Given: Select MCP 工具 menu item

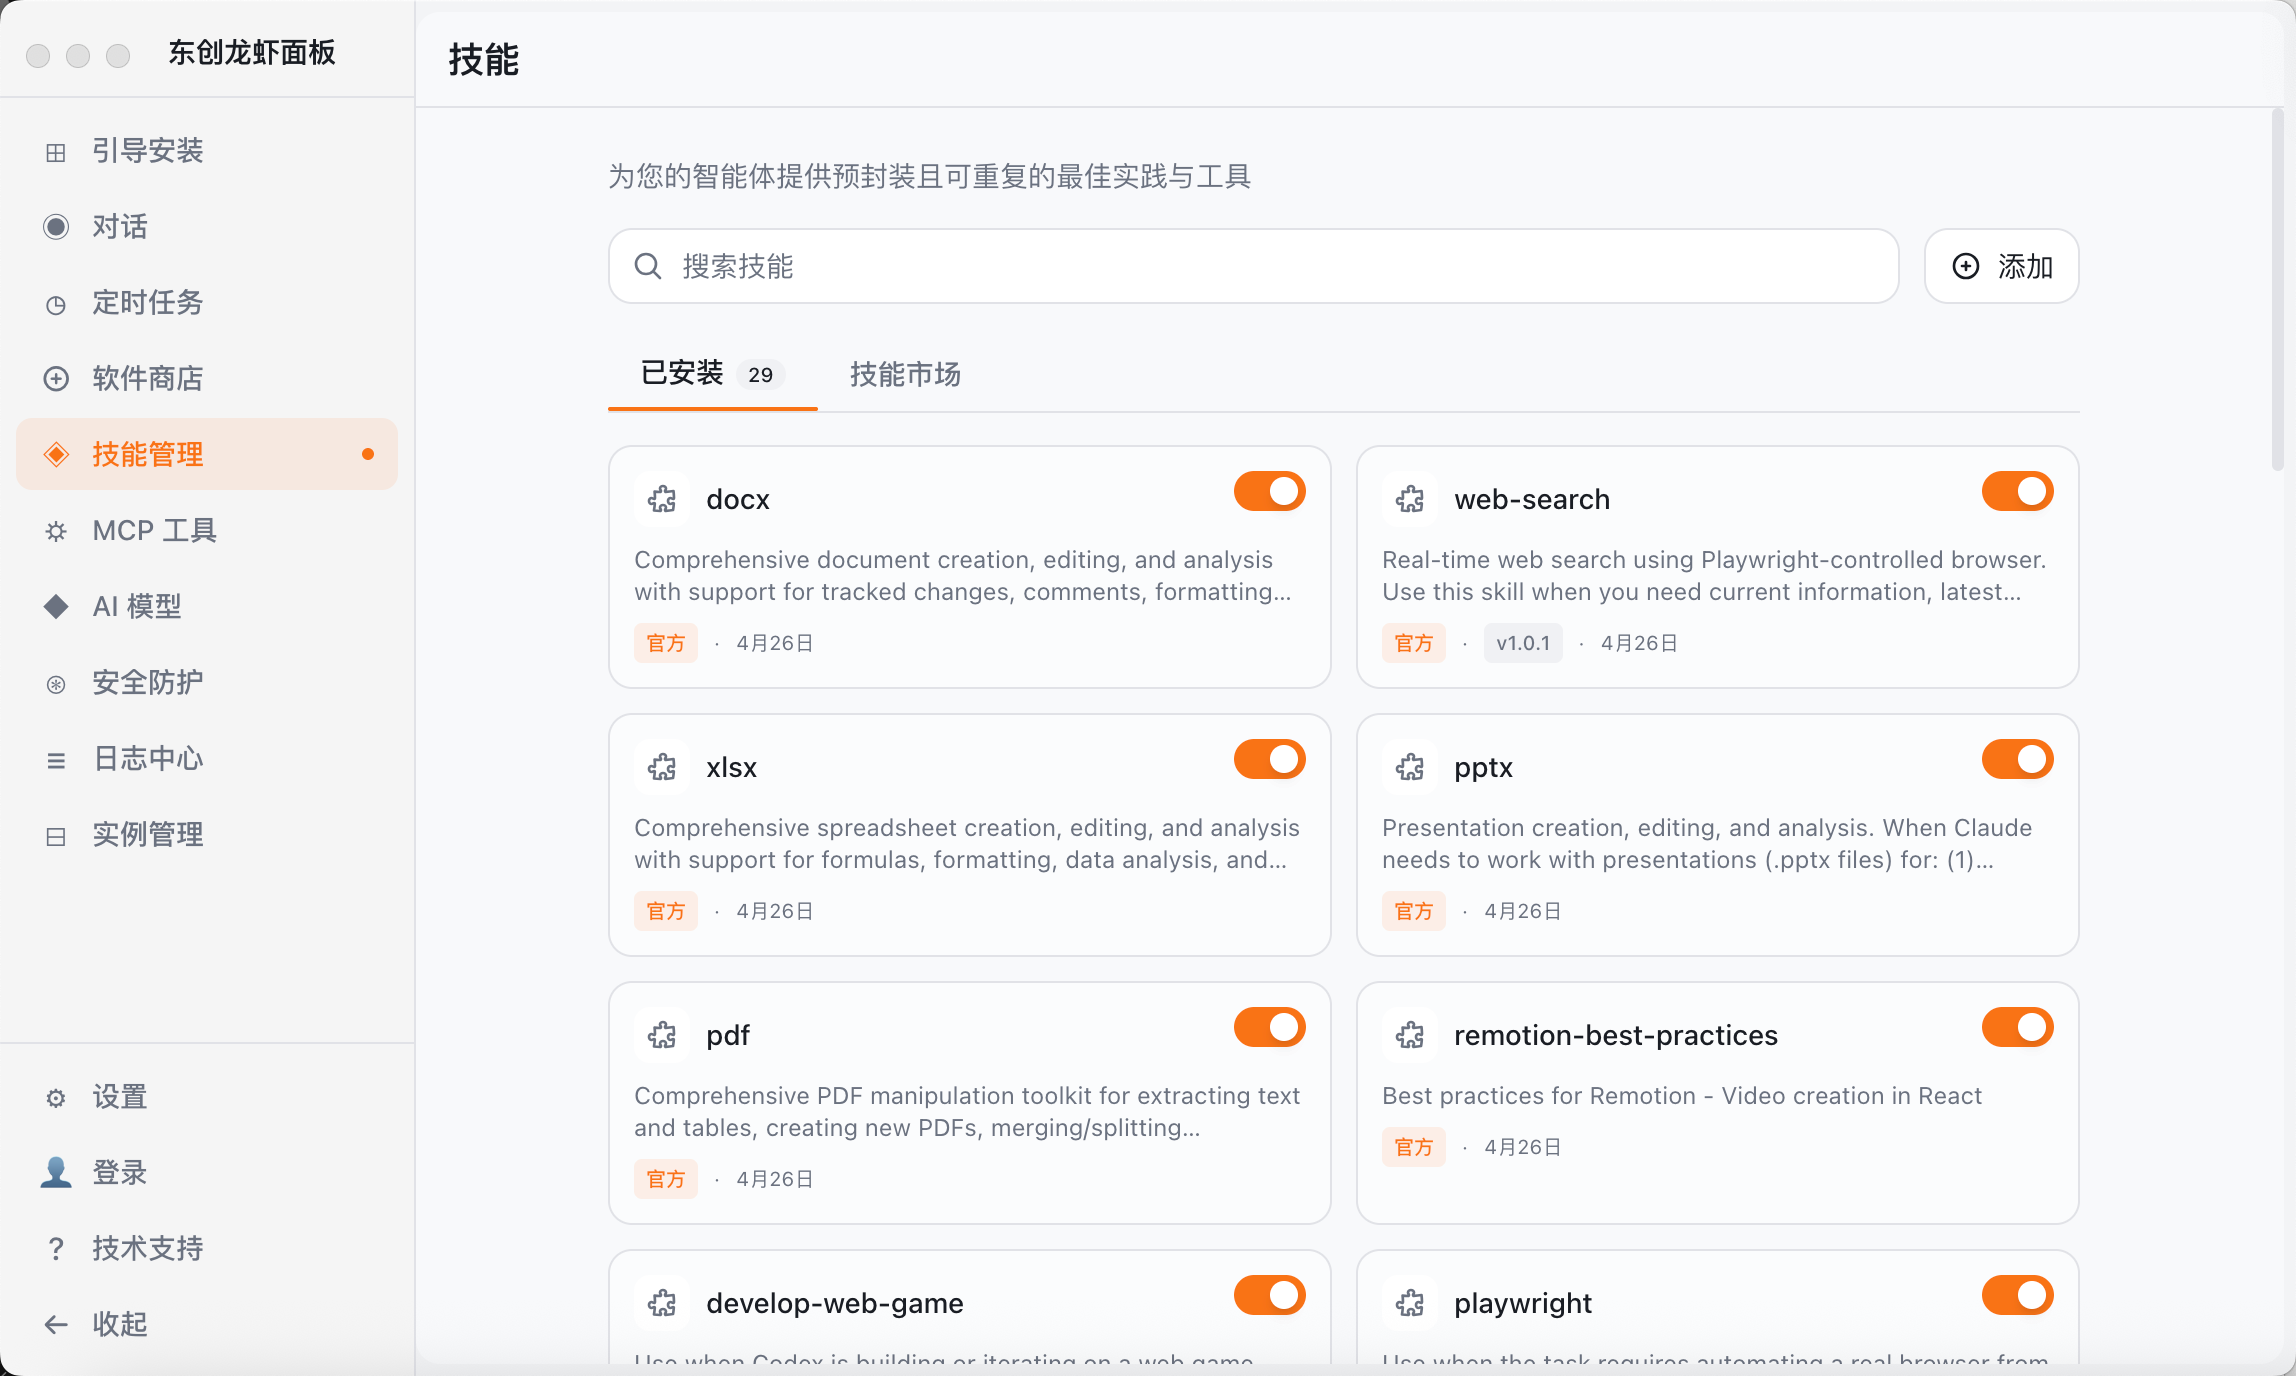Looking at the screenshot, I should click(207, 531).
